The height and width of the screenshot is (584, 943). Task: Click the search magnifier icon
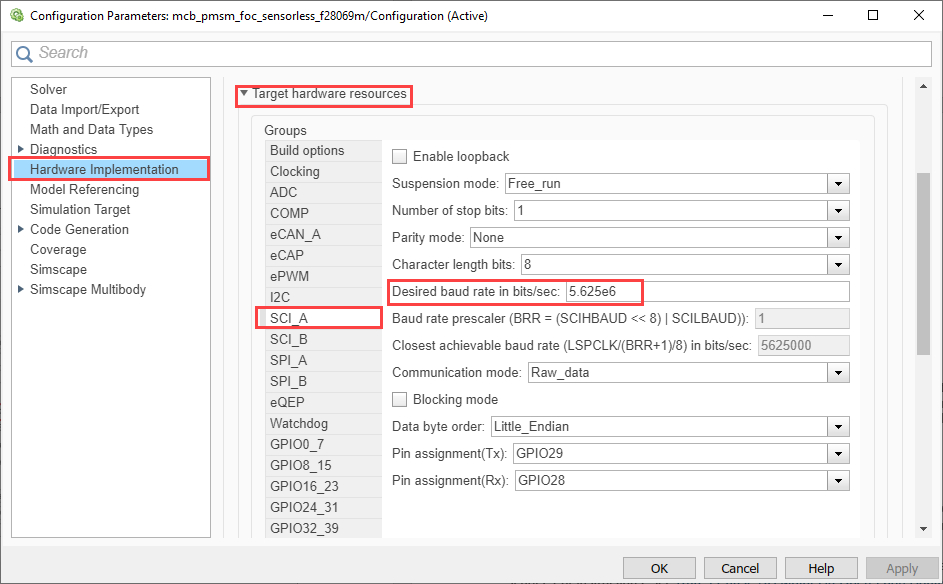tap(25, 53)
